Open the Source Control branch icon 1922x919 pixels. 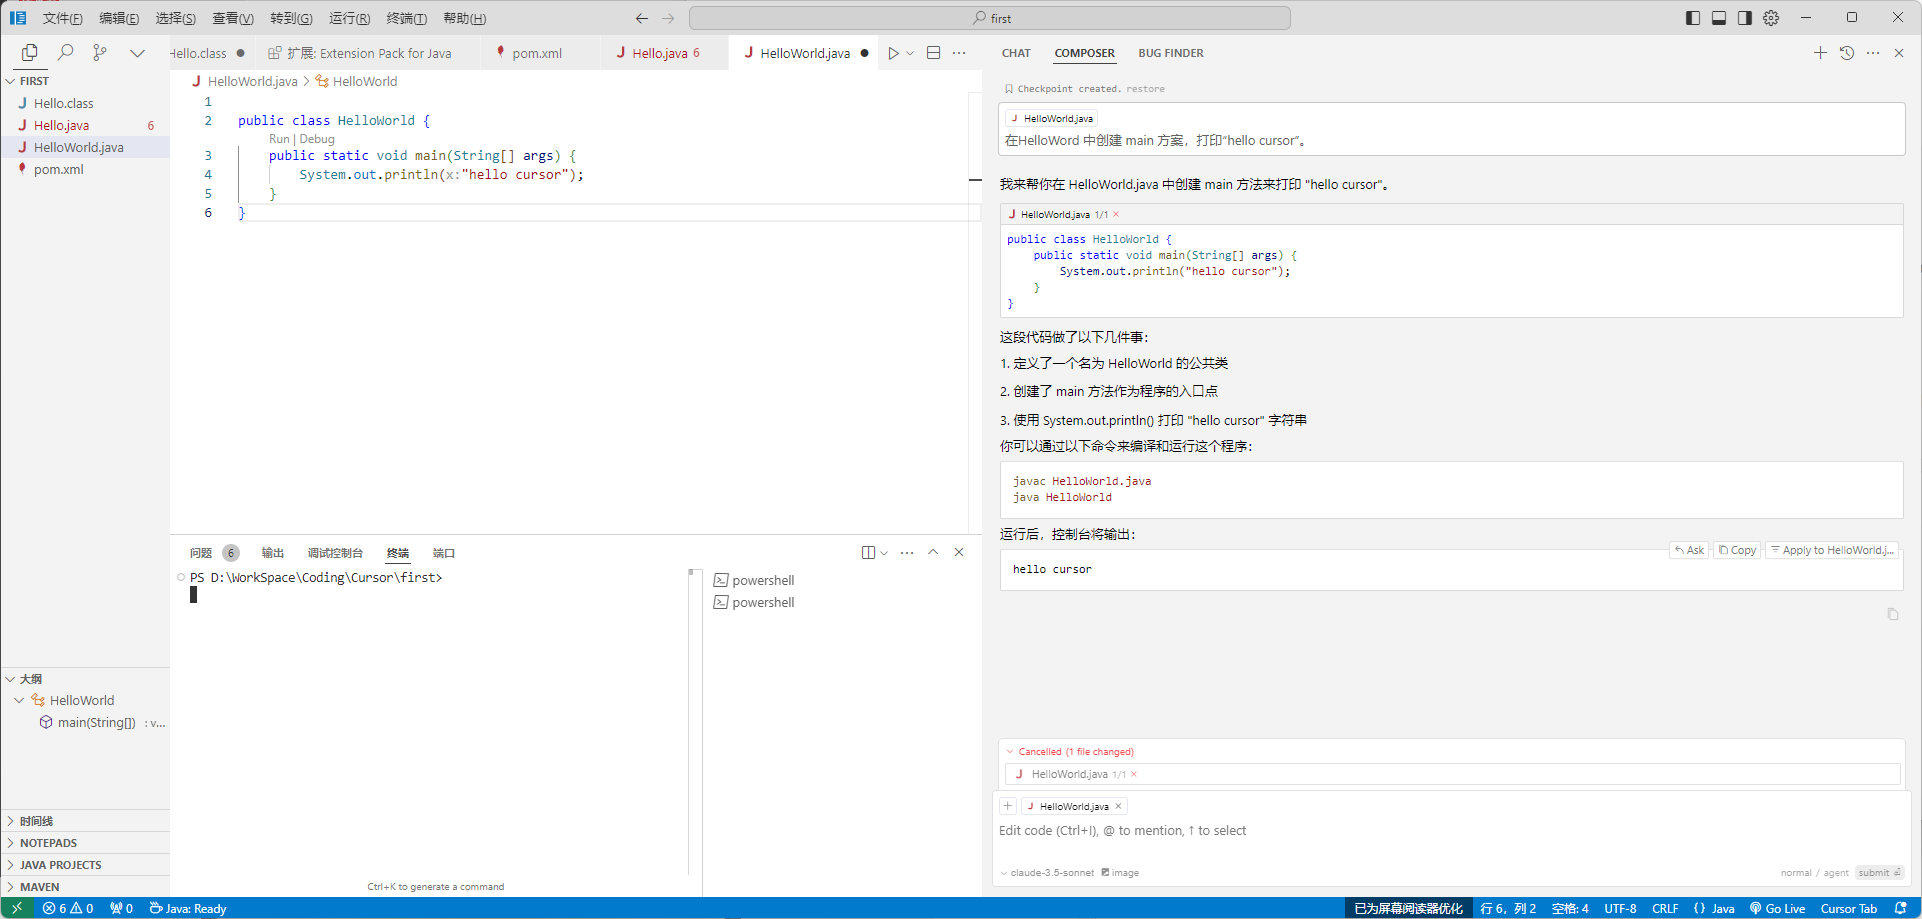point(100,53)
